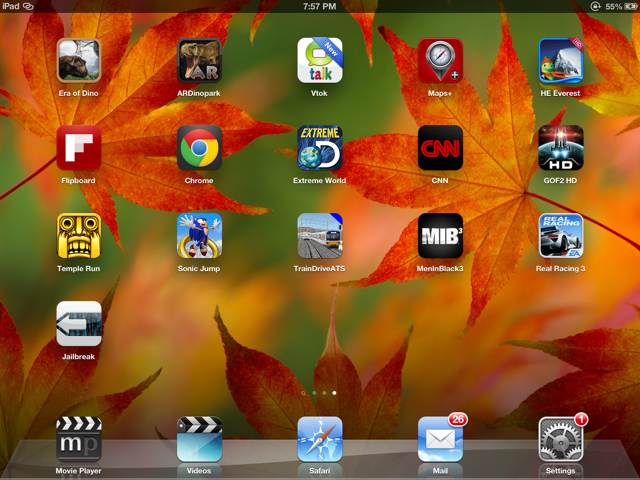Open Settings from the dock

point(560,439)
